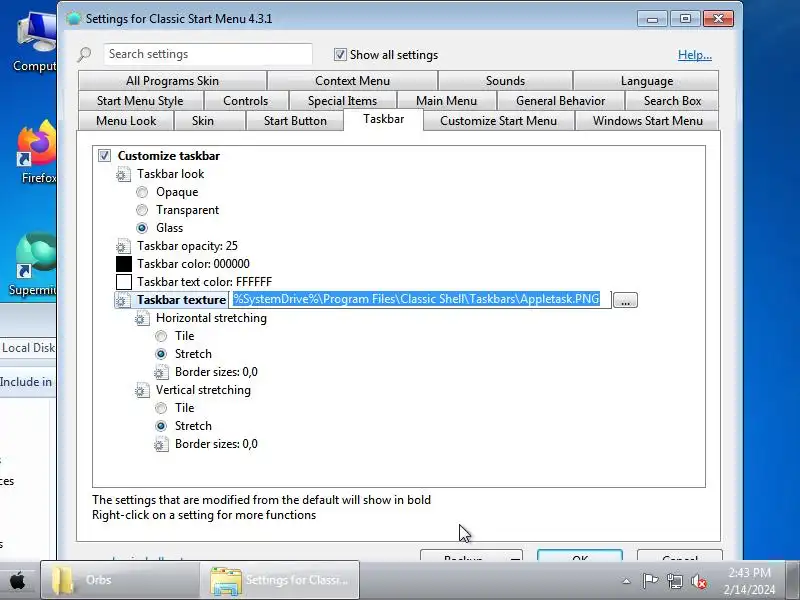Click the taskbar clock showing 2:43 PM
This screenshot has height=600, width=800.
click(x=749, y=581)
